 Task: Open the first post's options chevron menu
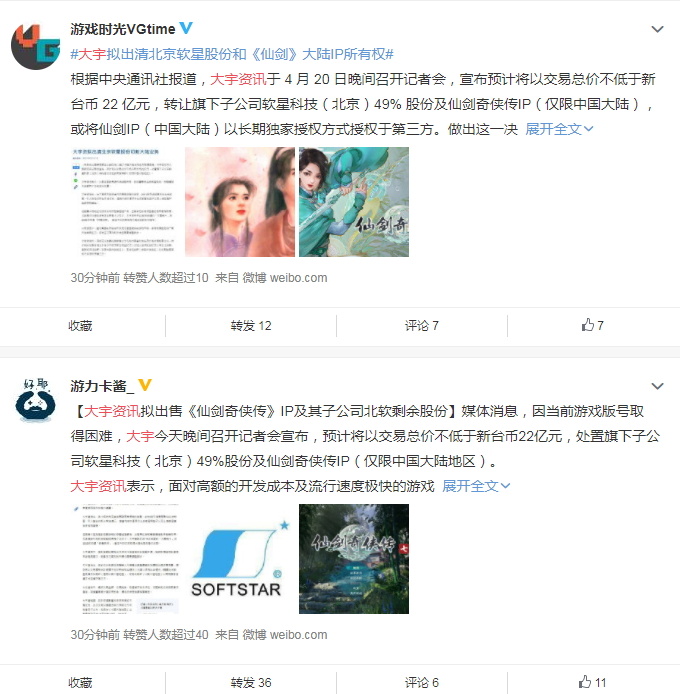657,29
